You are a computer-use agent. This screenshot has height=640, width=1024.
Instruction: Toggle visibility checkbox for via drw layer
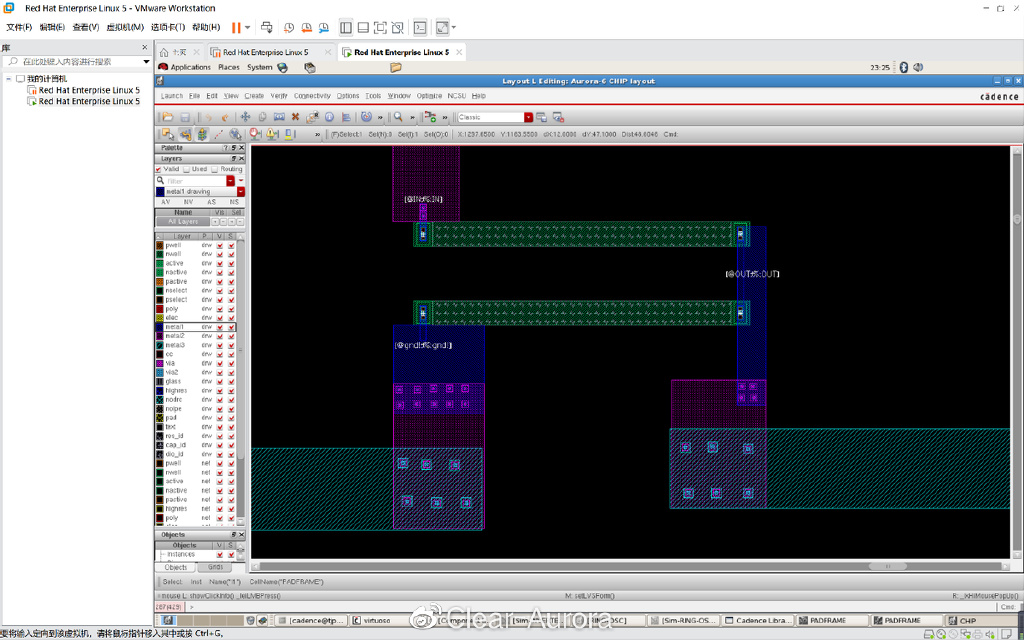pyautogui.click(x=220, y=364)
